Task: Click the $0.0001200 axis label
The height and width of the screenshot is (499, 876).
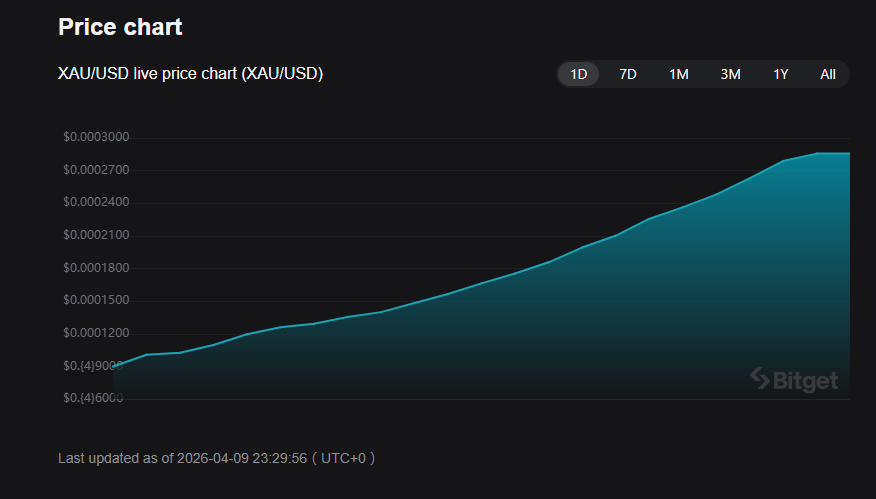Action: point(96,333)
